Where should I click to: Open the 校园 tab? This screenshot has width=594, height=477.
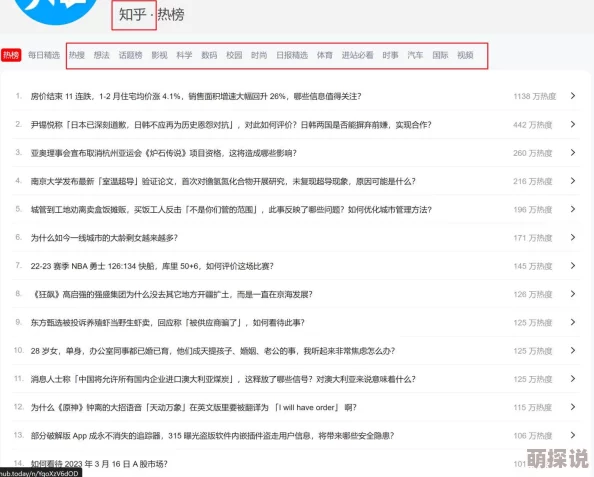[x=234, y=55]
